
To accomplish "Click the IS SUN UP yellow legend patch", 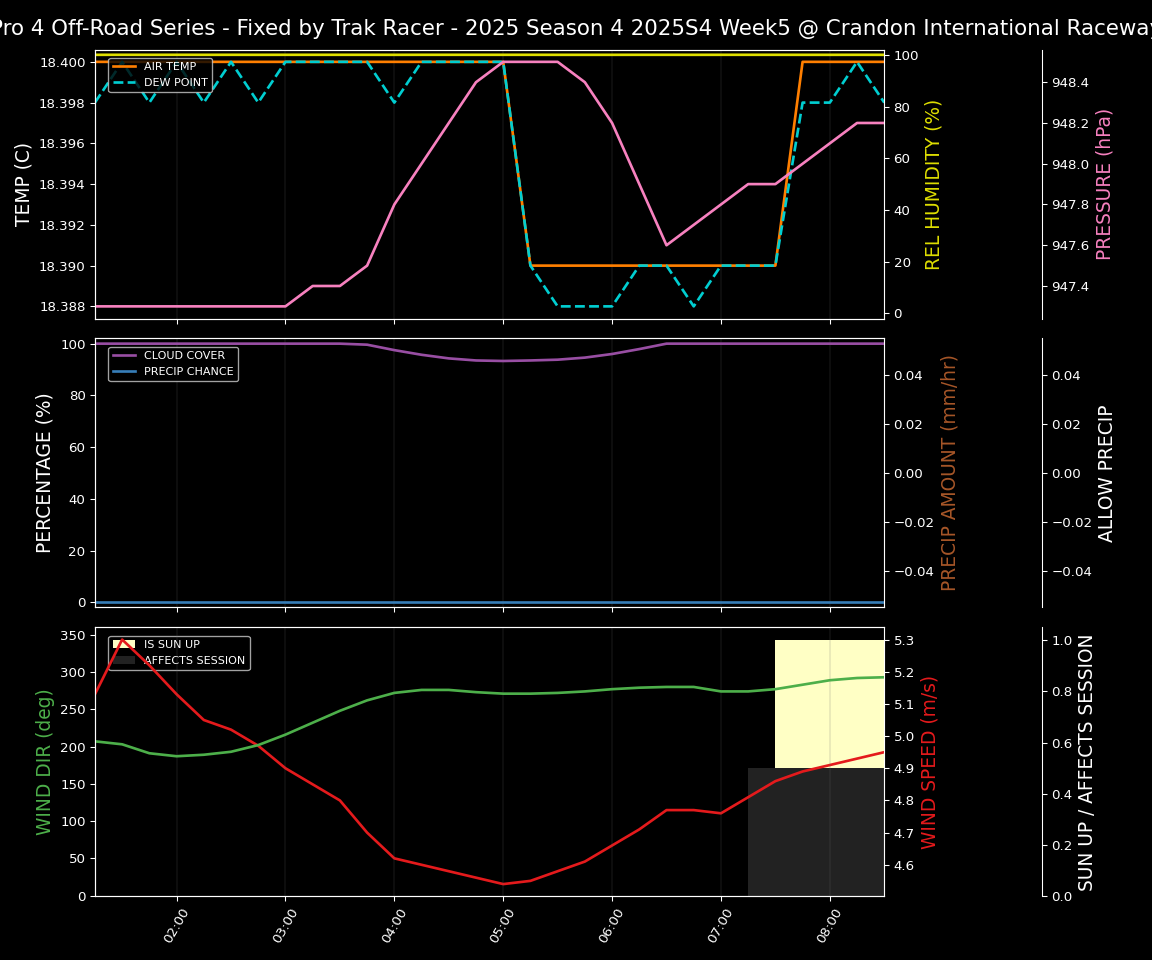I will pos(124,645).
